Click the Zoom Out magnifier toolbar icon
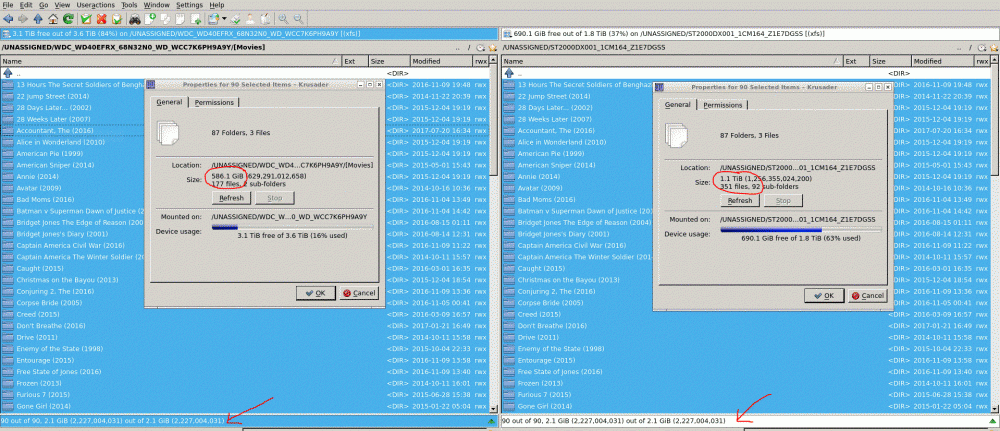The height and width of the screenshot is (431, 1000). point(298,18)
